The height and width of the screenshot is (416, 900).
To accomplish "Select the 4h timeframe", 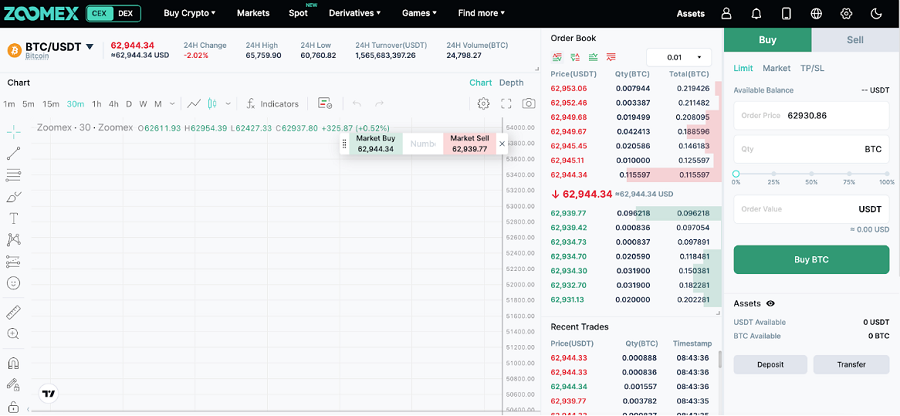I will [114, 104].
